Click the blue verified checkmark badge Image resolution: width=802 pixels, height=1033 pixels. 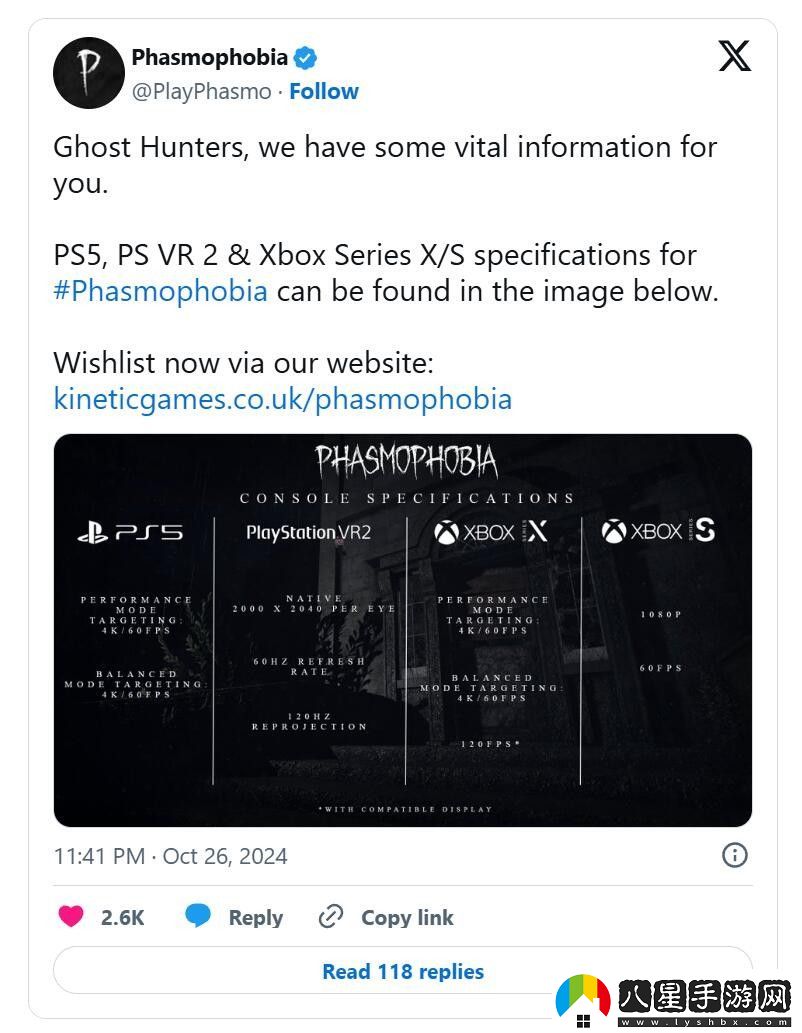pyautogui.click(x=305, y=58)
